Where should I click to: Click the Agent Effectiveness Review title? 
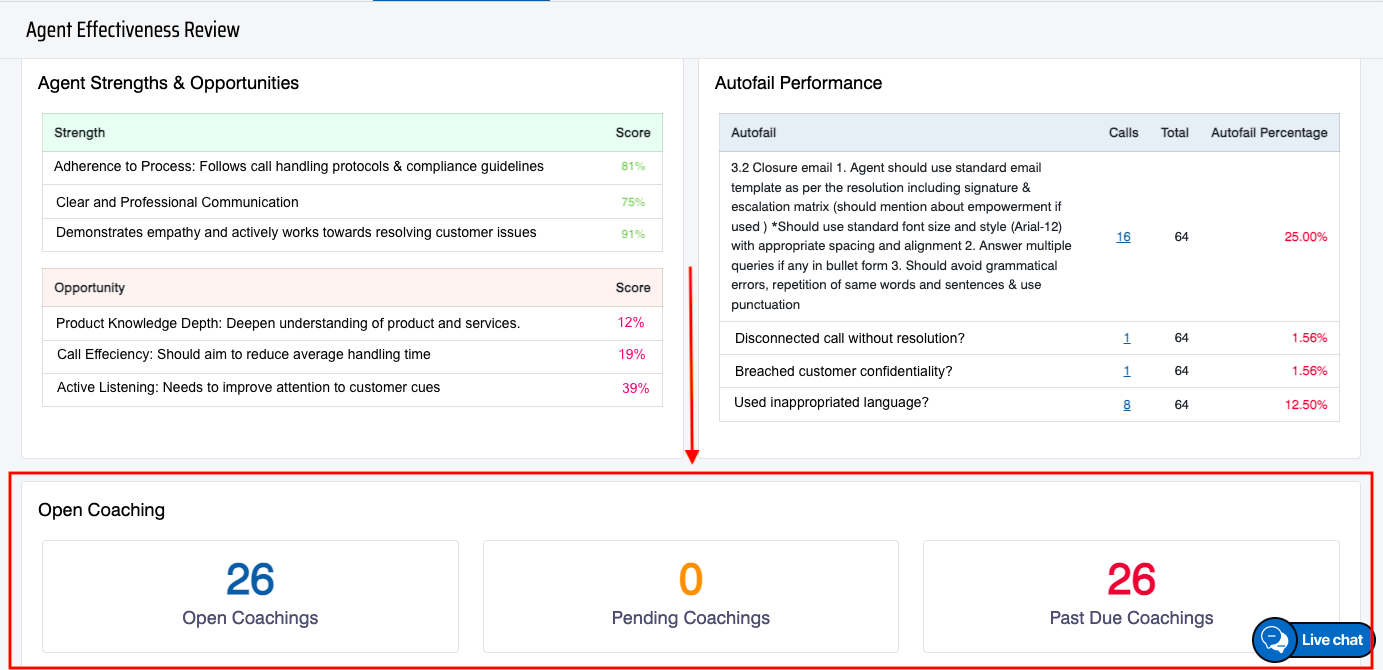coord(133,30)
